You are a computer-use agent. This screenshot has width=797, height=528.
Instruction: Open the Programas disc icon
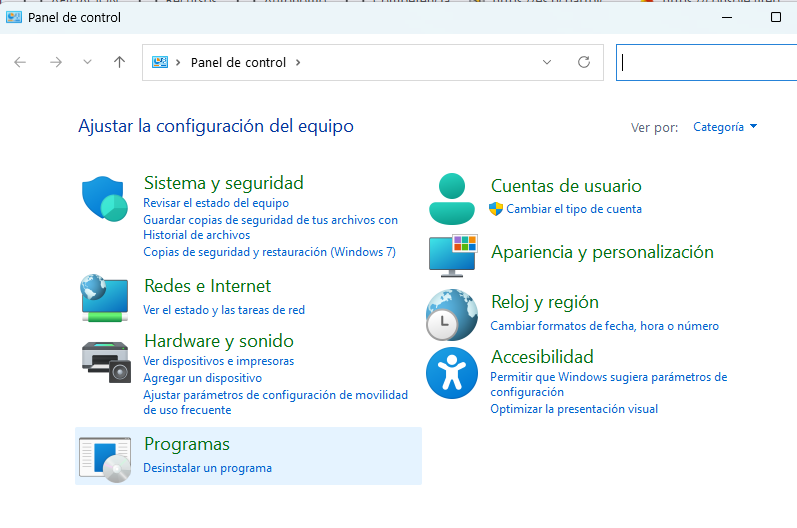105,459
